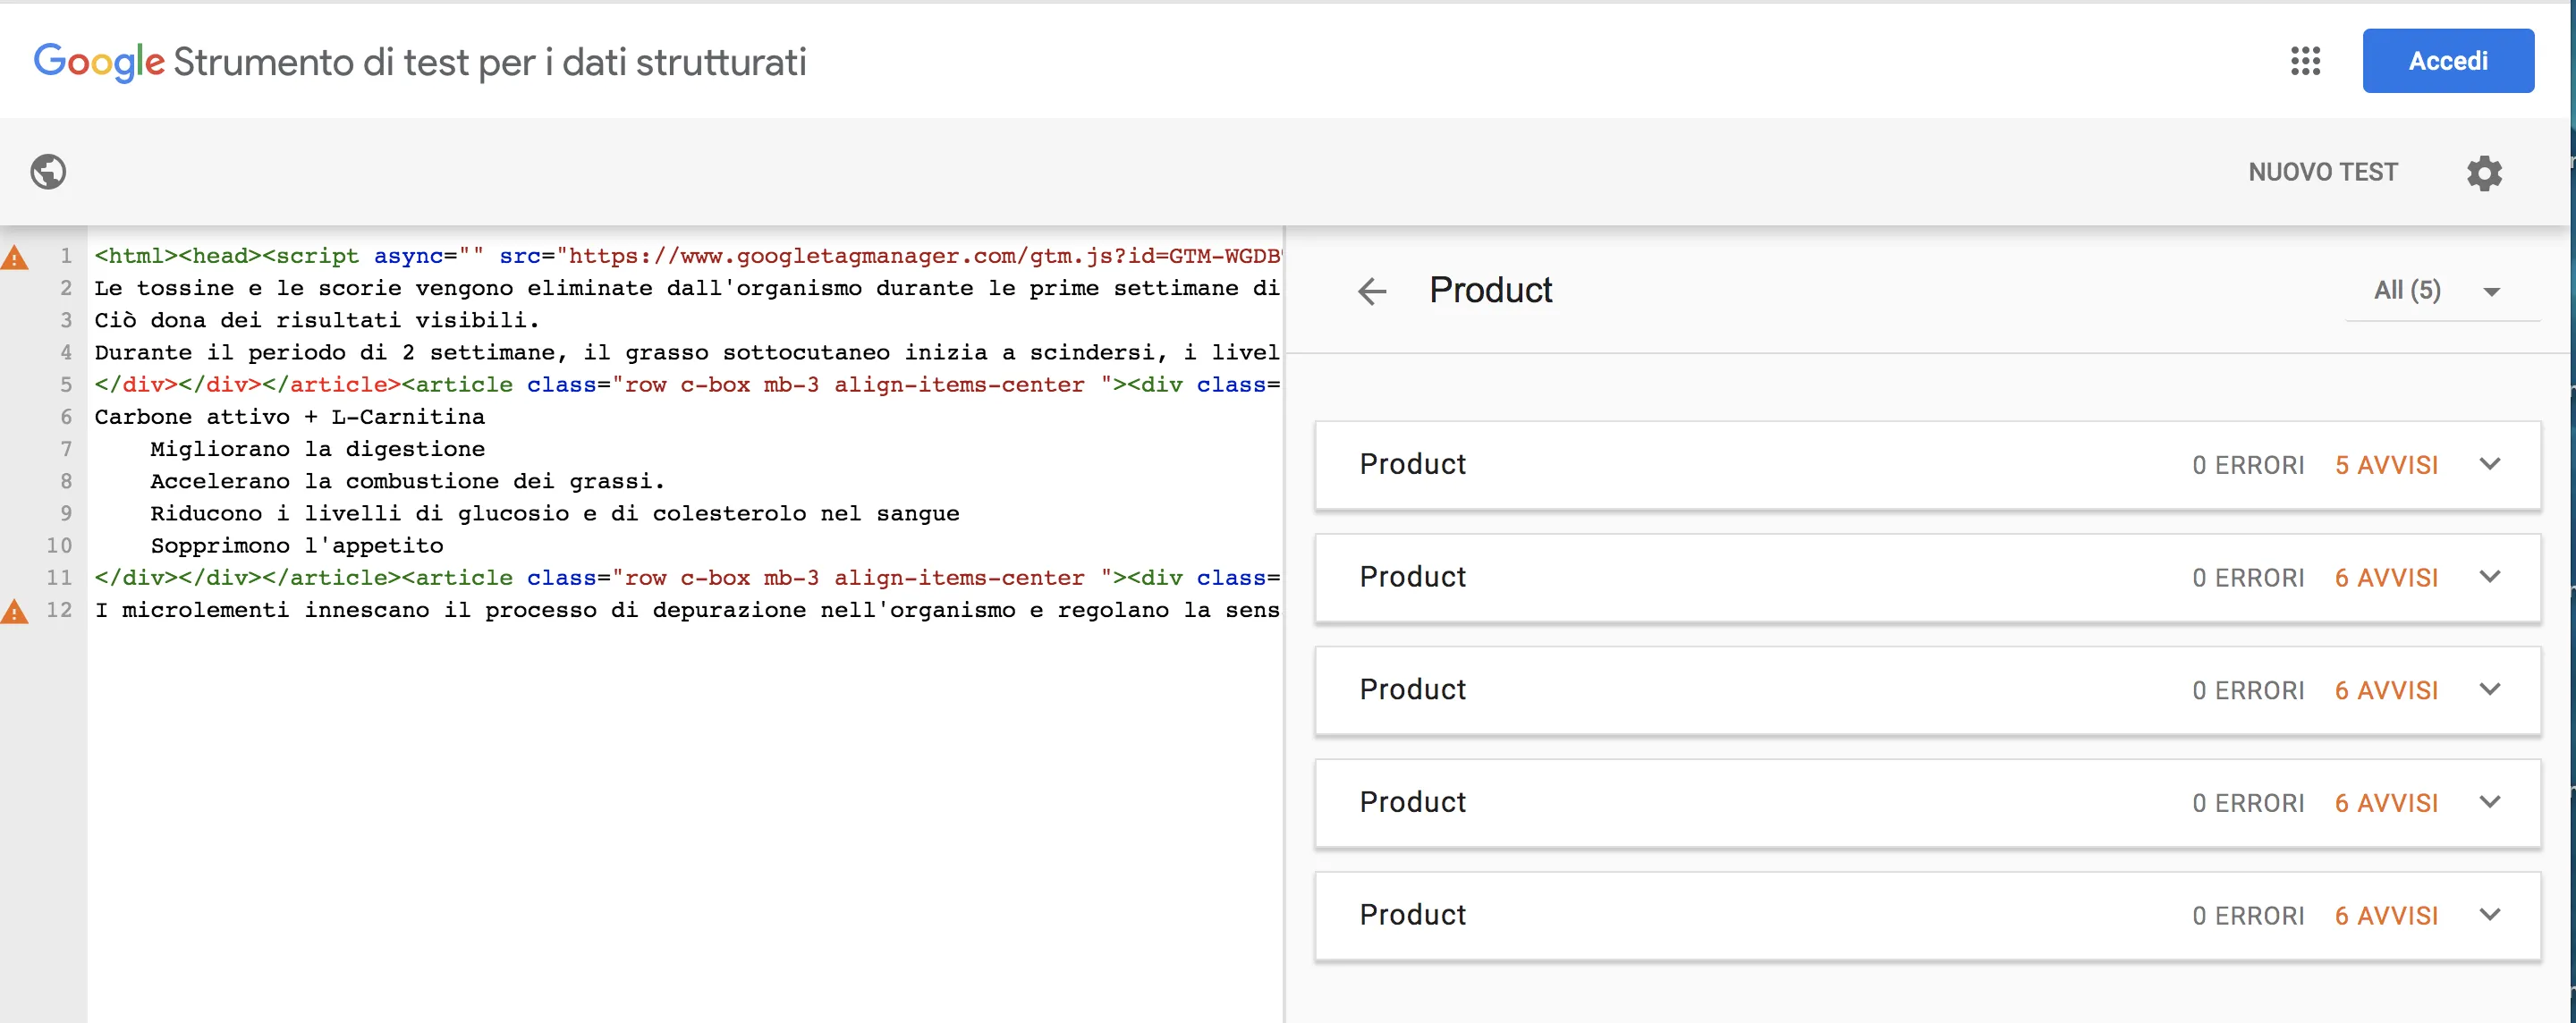
Task: Click the globe fetch URL icon
Action: click(48, 172)
